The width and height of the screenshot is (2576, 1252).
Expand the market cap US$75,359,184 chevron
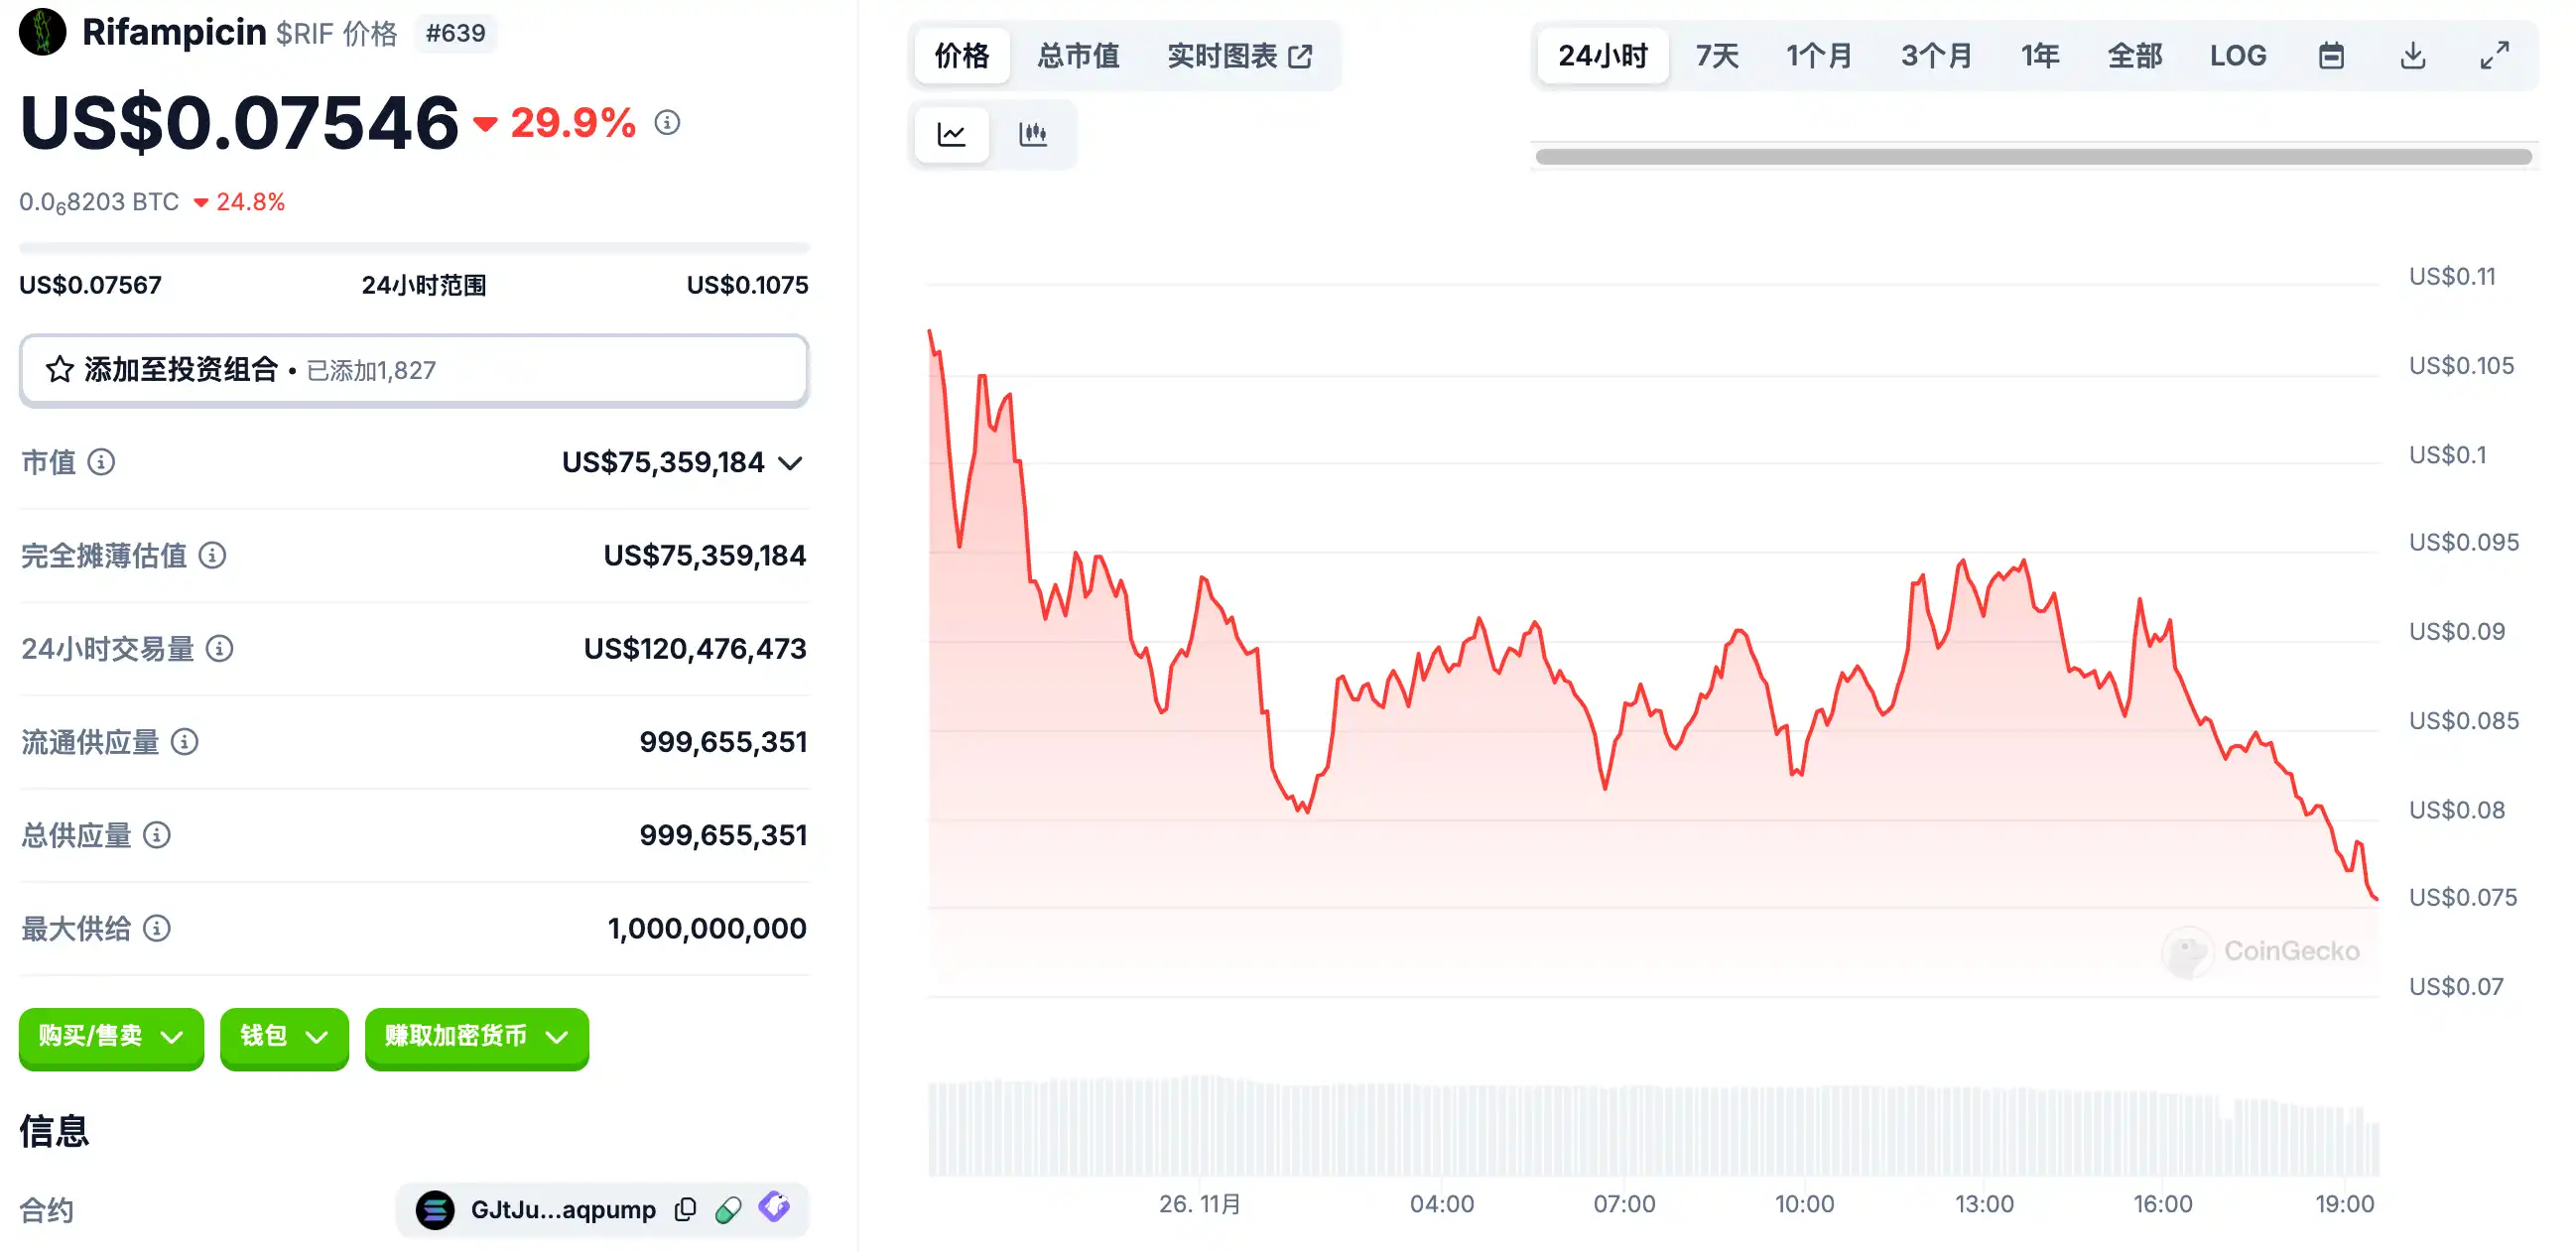pyautogui.click(x=791, y=463)
